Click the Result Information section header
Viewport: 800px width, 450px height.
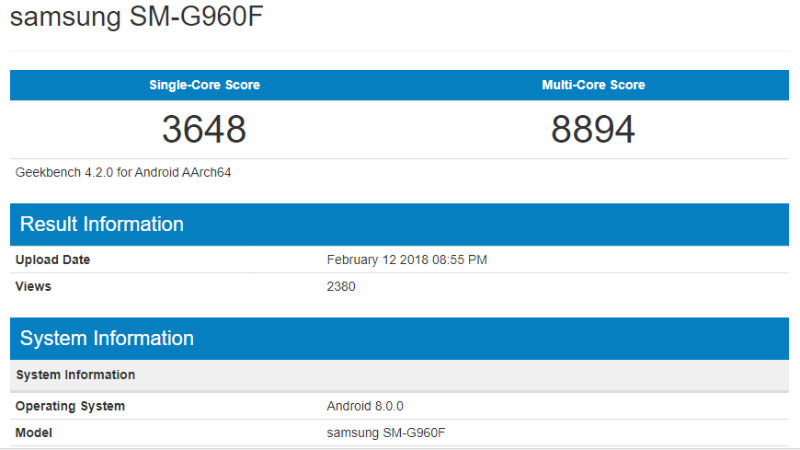399,224
